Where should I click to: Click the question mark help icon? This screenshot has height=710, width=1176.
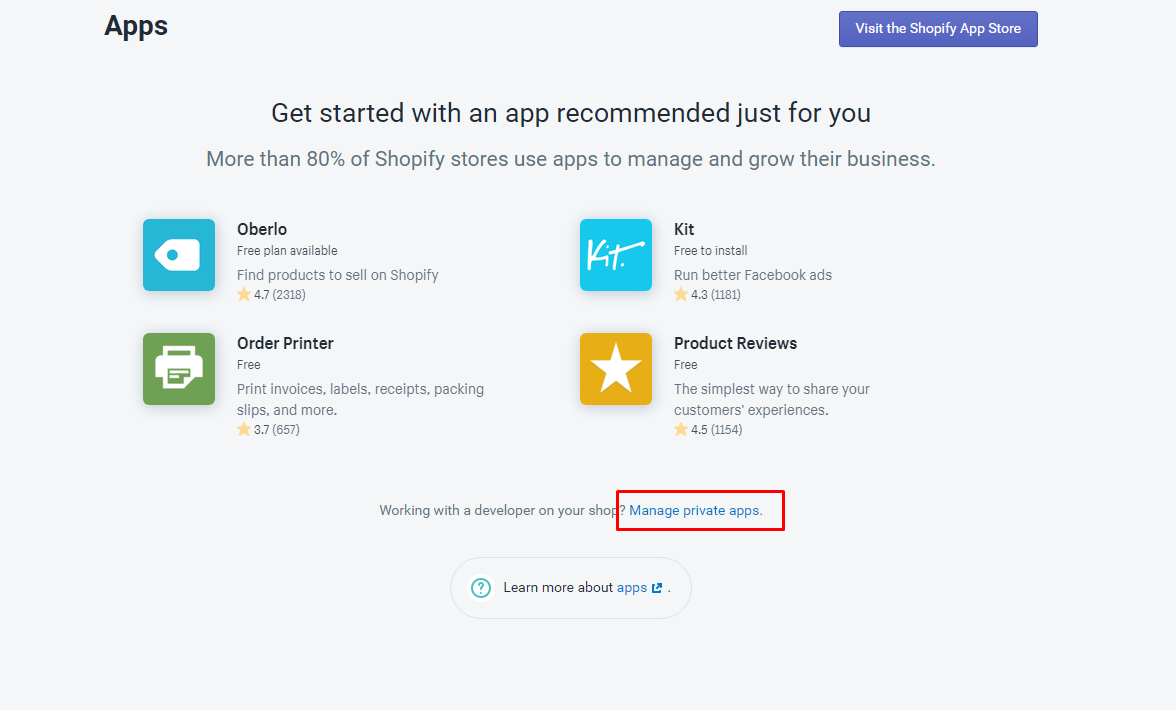(481, 588)
